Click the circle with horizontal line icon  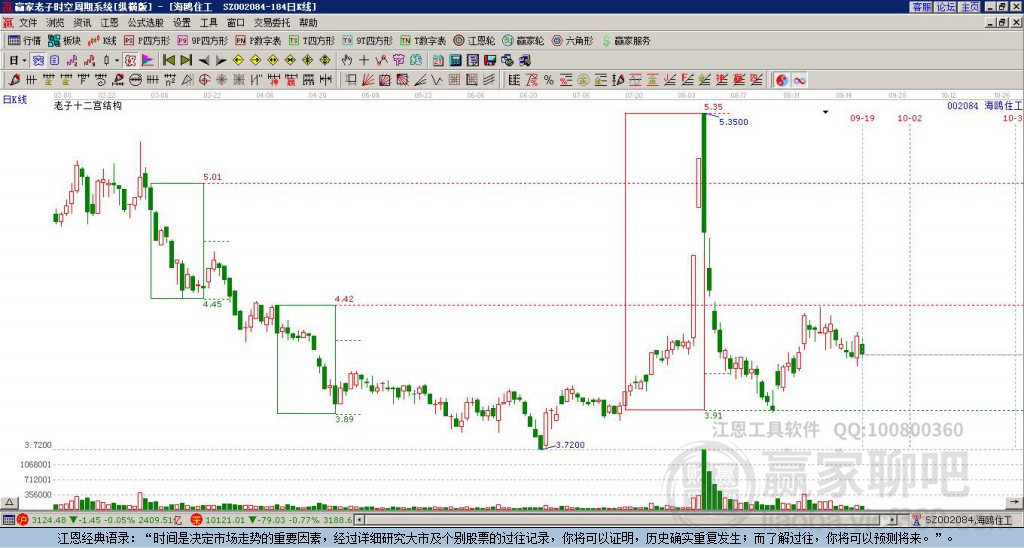(x=135, y=80)
